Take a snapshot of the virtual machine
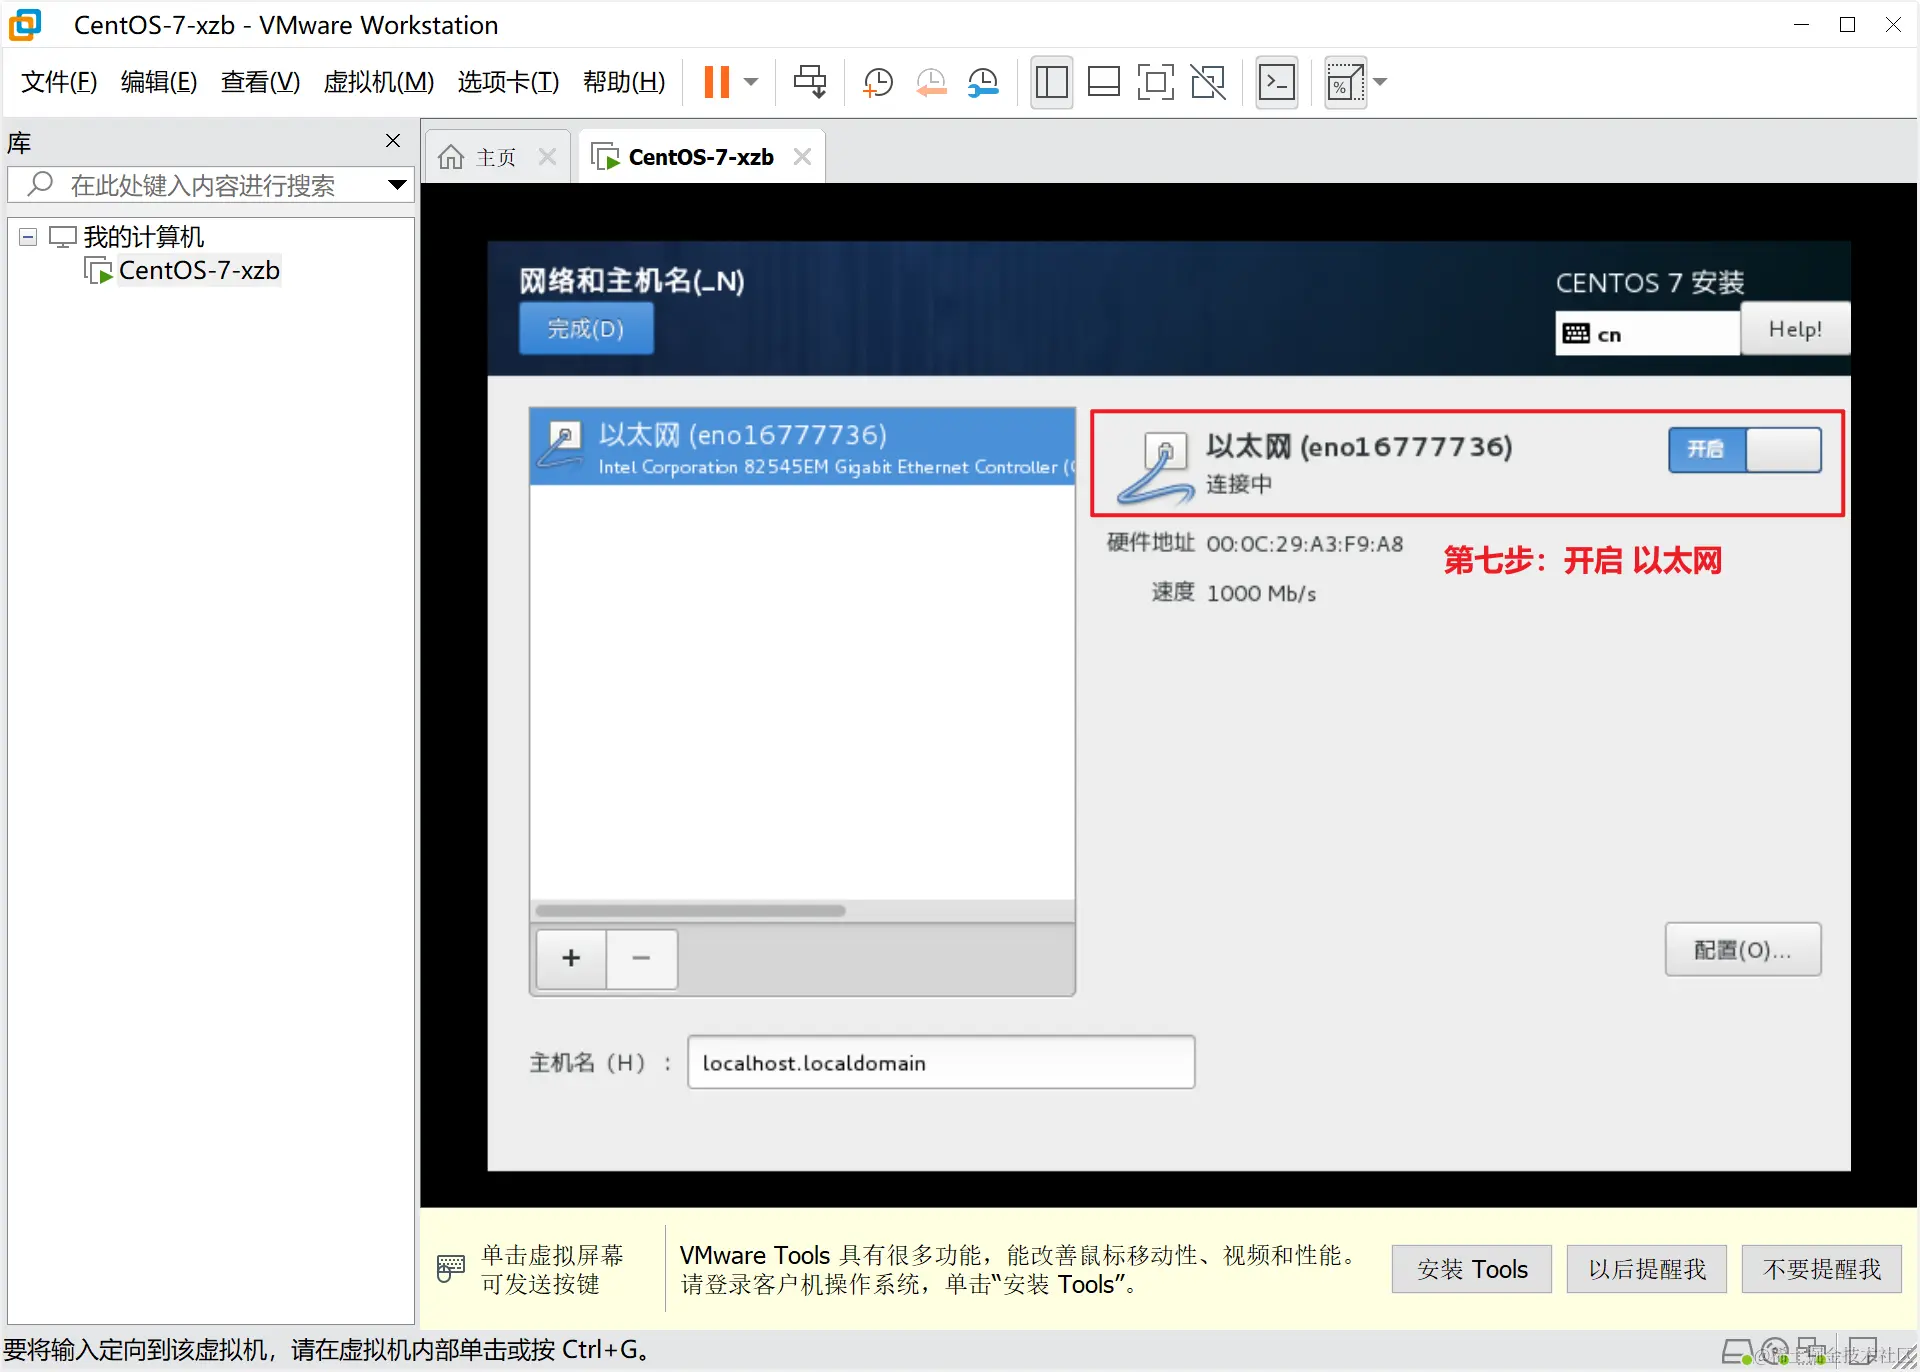This screenshot has width=1920, height=1372. pyautogui.click(x=878, y=82)
